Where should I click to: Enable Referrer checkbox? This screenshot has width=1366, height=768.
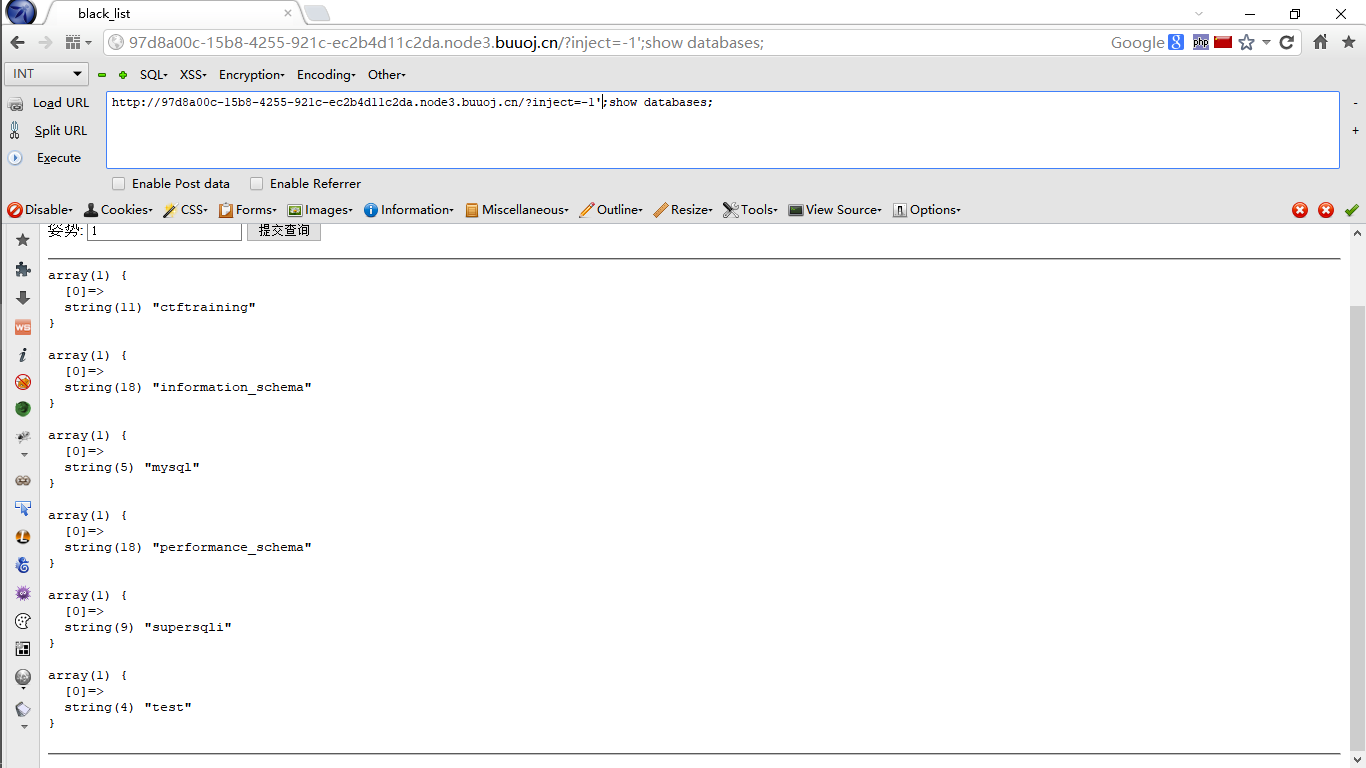tap(257, 184)
